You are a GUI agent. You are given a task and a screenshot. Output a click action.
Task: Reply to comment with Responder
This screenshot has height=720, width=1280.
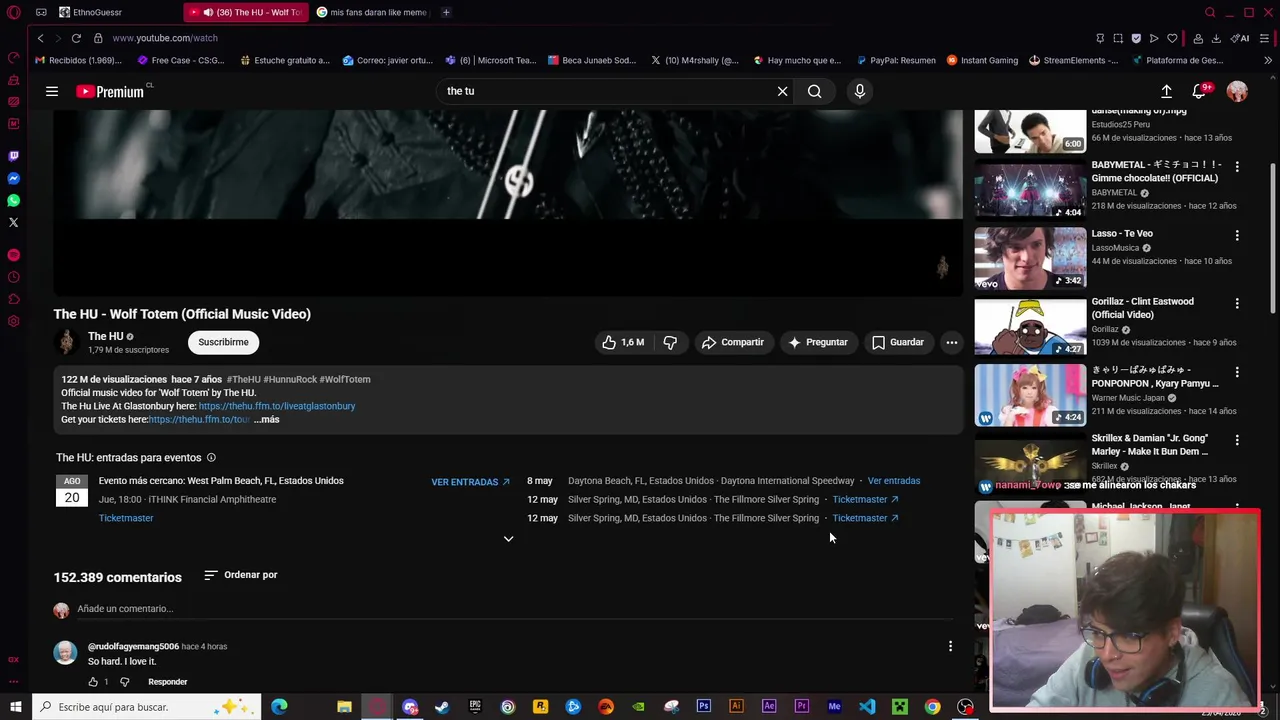(x=168, y=682)
